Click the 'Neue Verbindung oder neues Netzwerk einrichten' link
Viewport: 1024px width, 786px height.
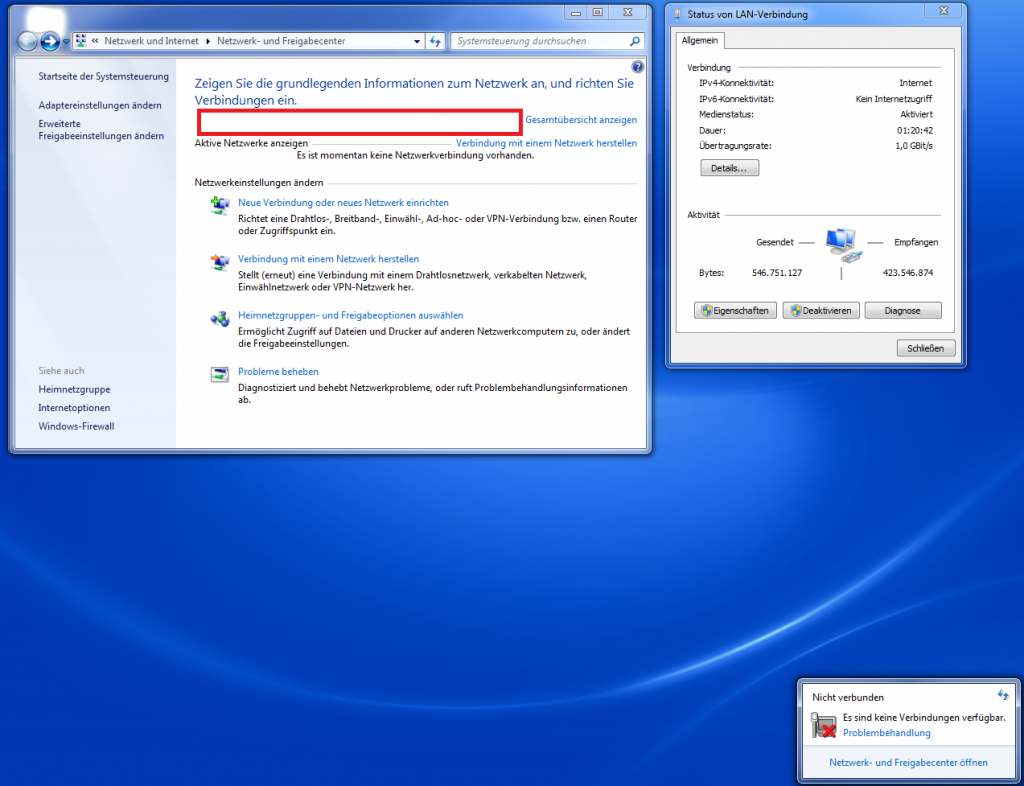tap(344, 203)
